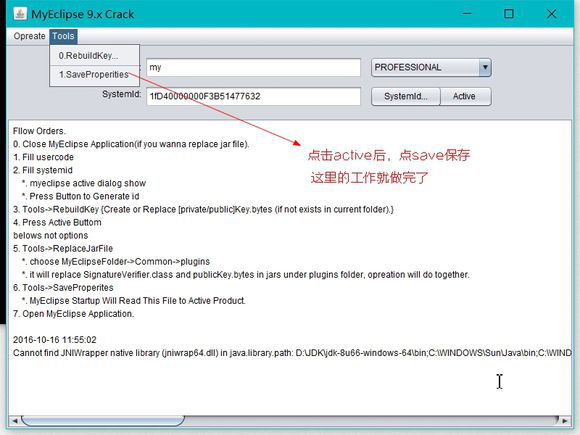The image size is (580, 435).
Task: Click the Java icon in title bar
Action: 20,14
